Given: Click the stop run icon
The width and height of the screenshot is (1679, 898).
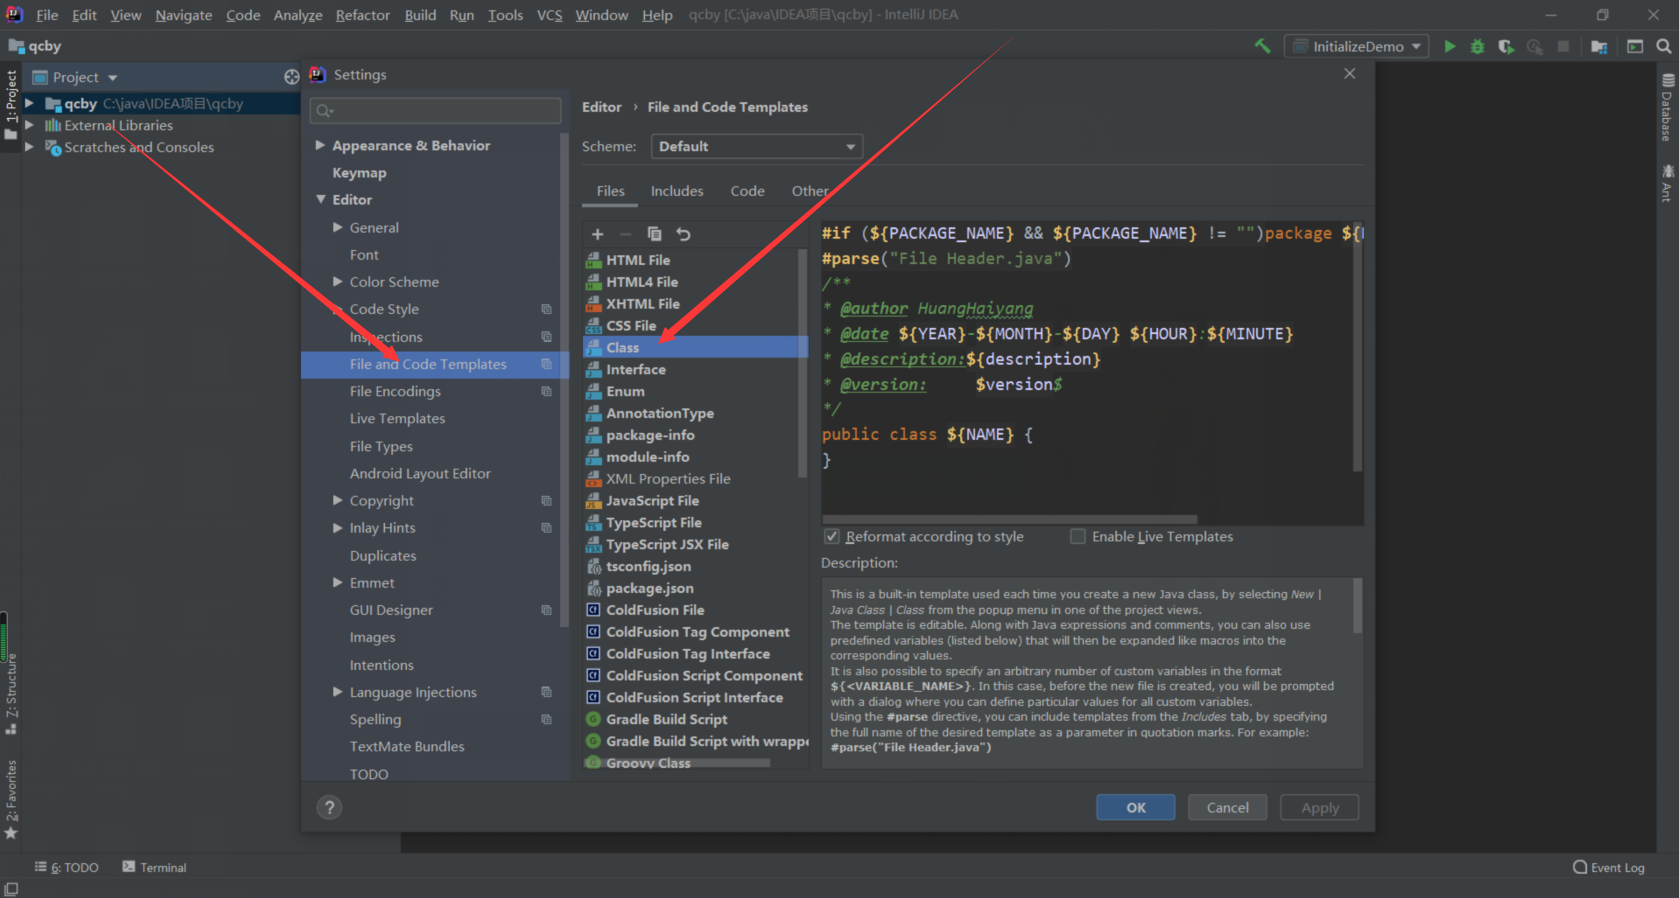Looking at the screenshot, I should click(x=1563, y=46).
